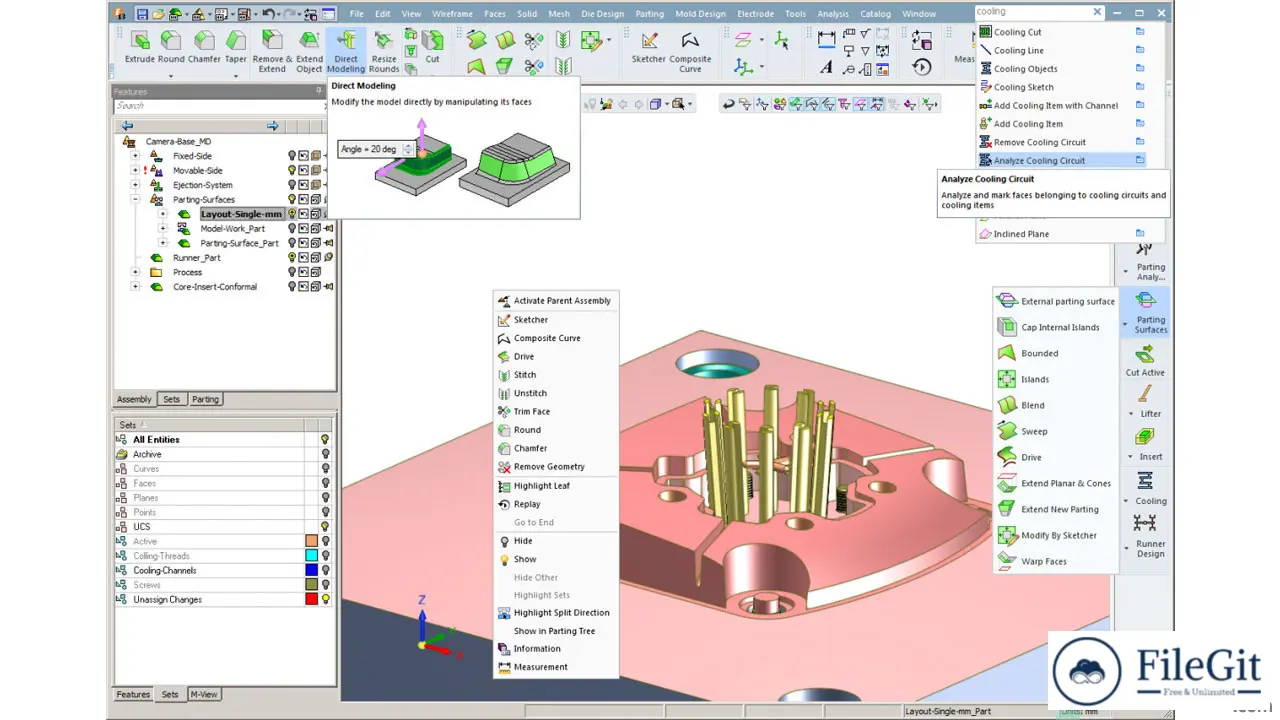Open the Mold Design menu
This screenshot has height=720, width=1280.
point(700,14)
